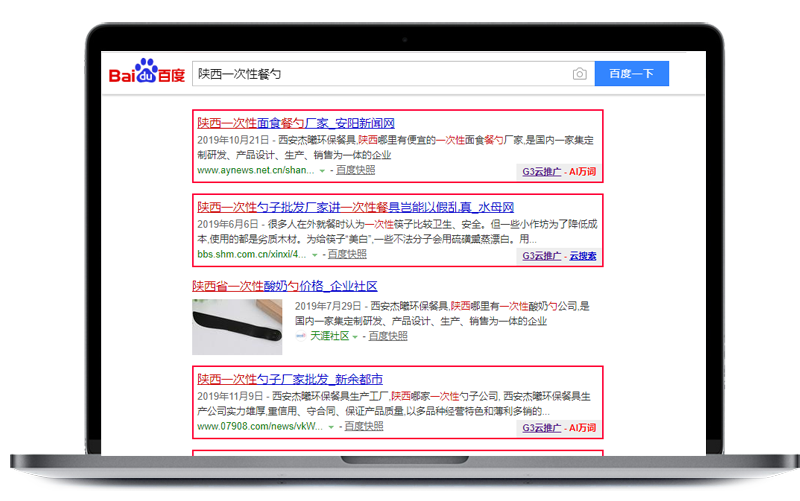Screen dimensions: 800x501
Task: Click the www.07908.com/news/vkW... URL
Action: [x=260, y=426]
